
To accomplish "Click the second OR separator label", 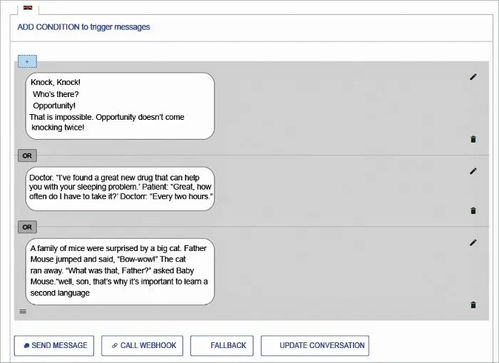I will (x=27, y=227).
